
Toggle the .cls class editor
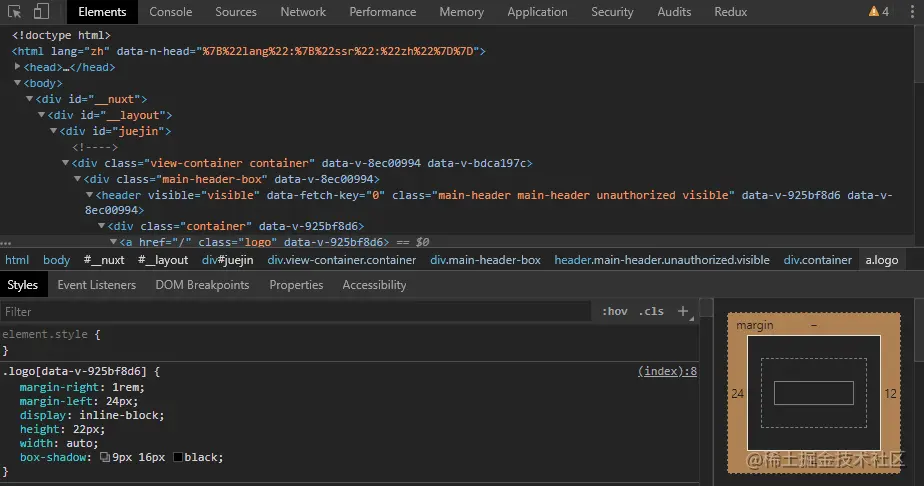(x=651, y=311)
